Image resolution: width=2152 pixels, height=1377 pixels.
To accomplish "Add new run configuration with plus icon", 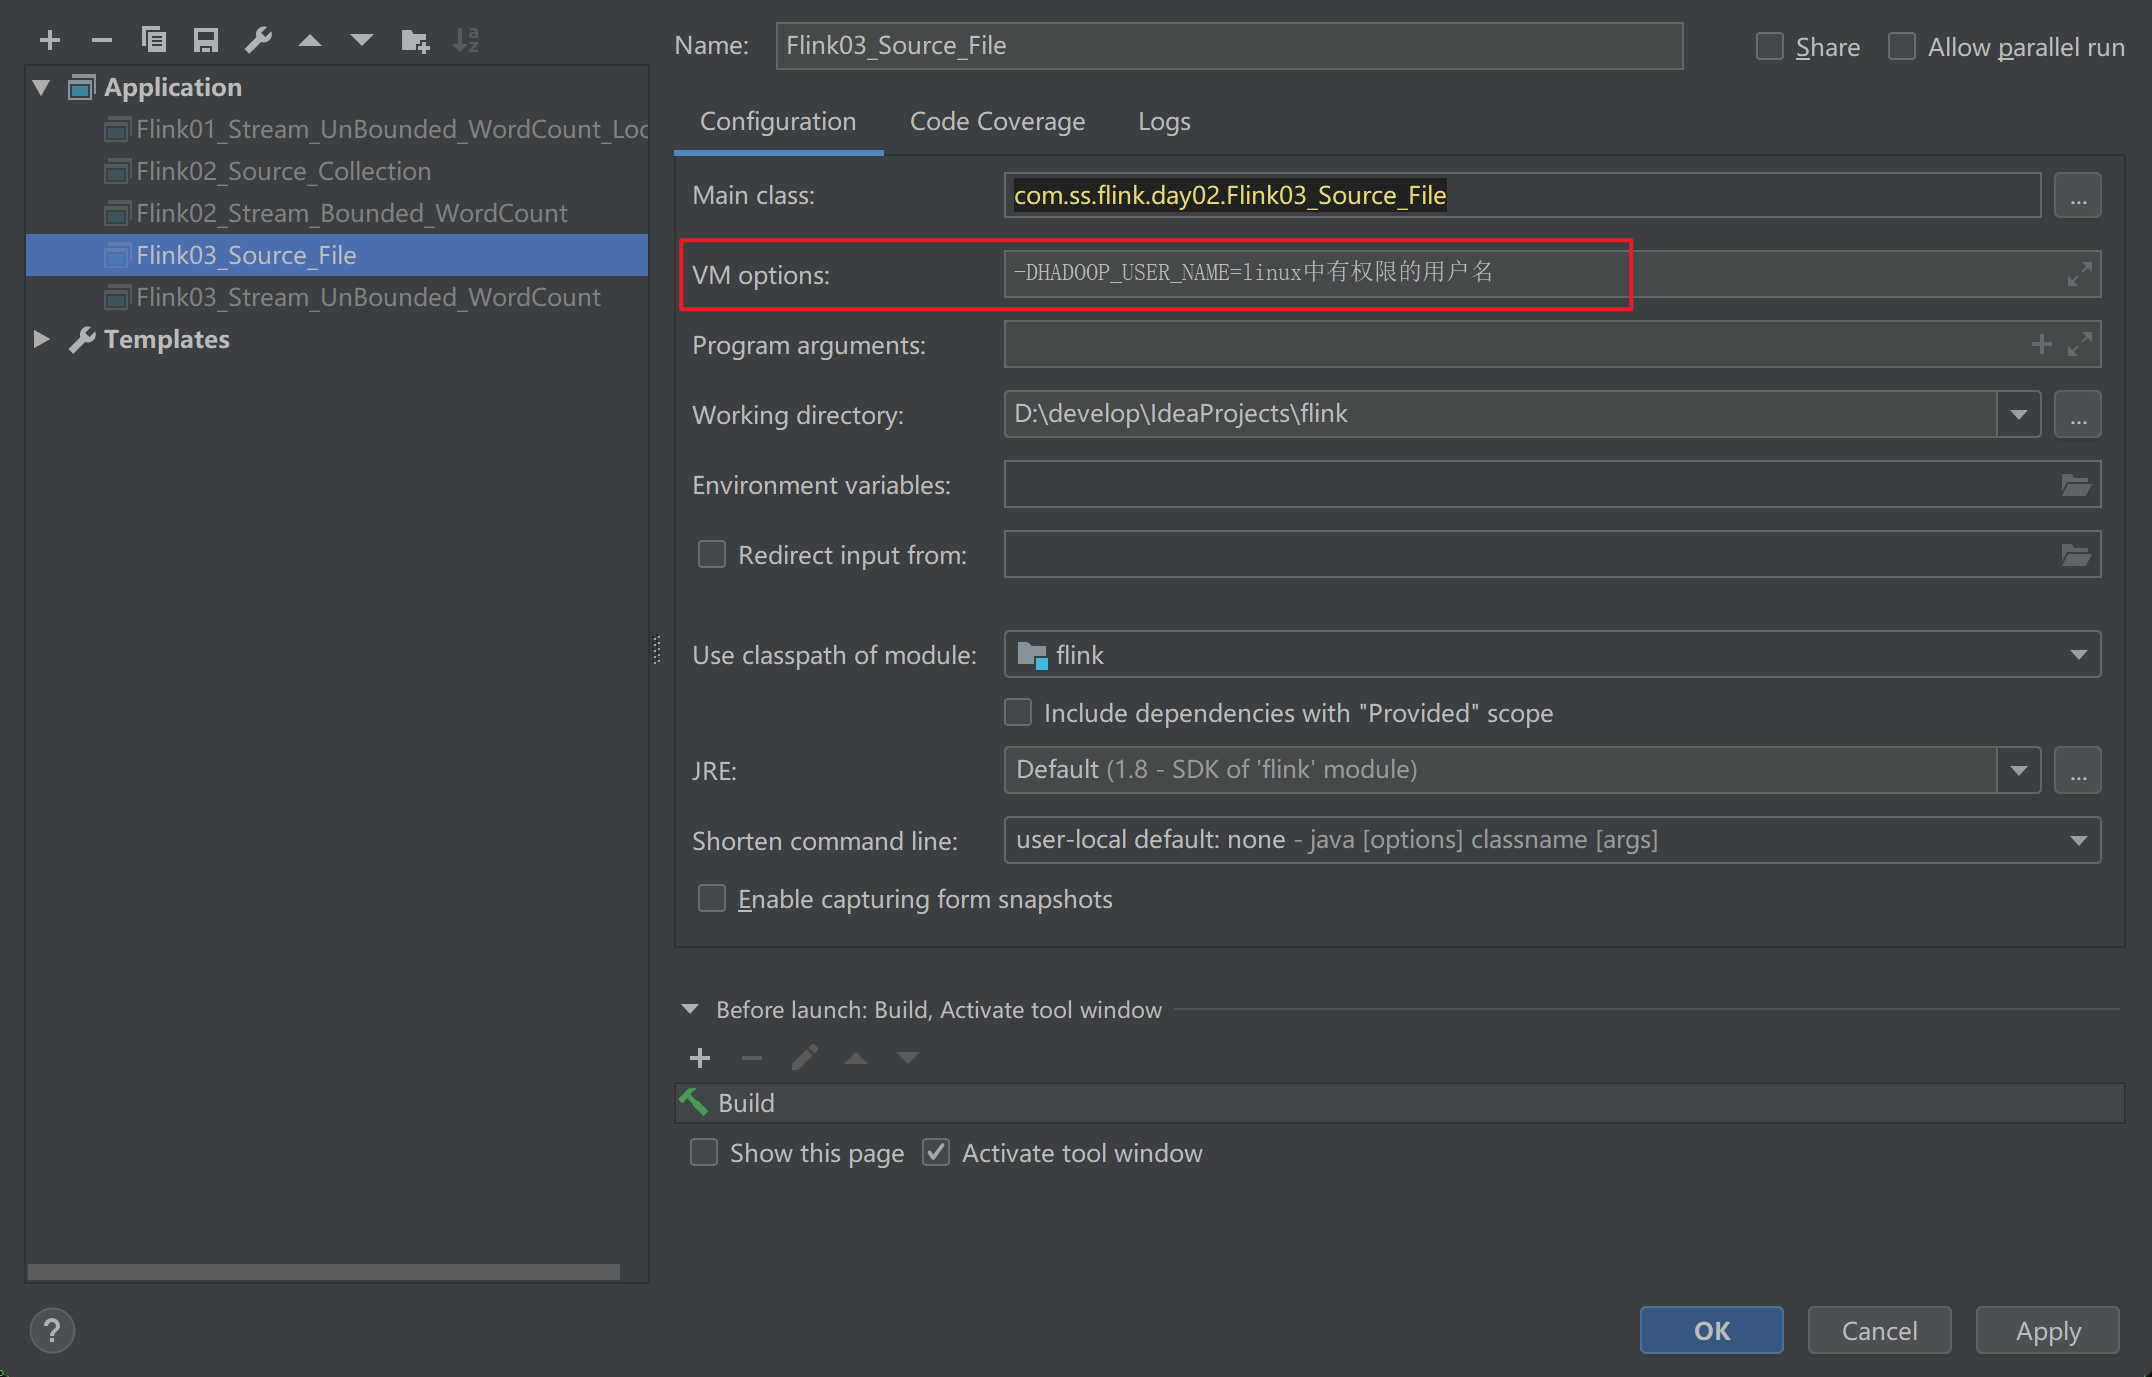I will (50, 40).
